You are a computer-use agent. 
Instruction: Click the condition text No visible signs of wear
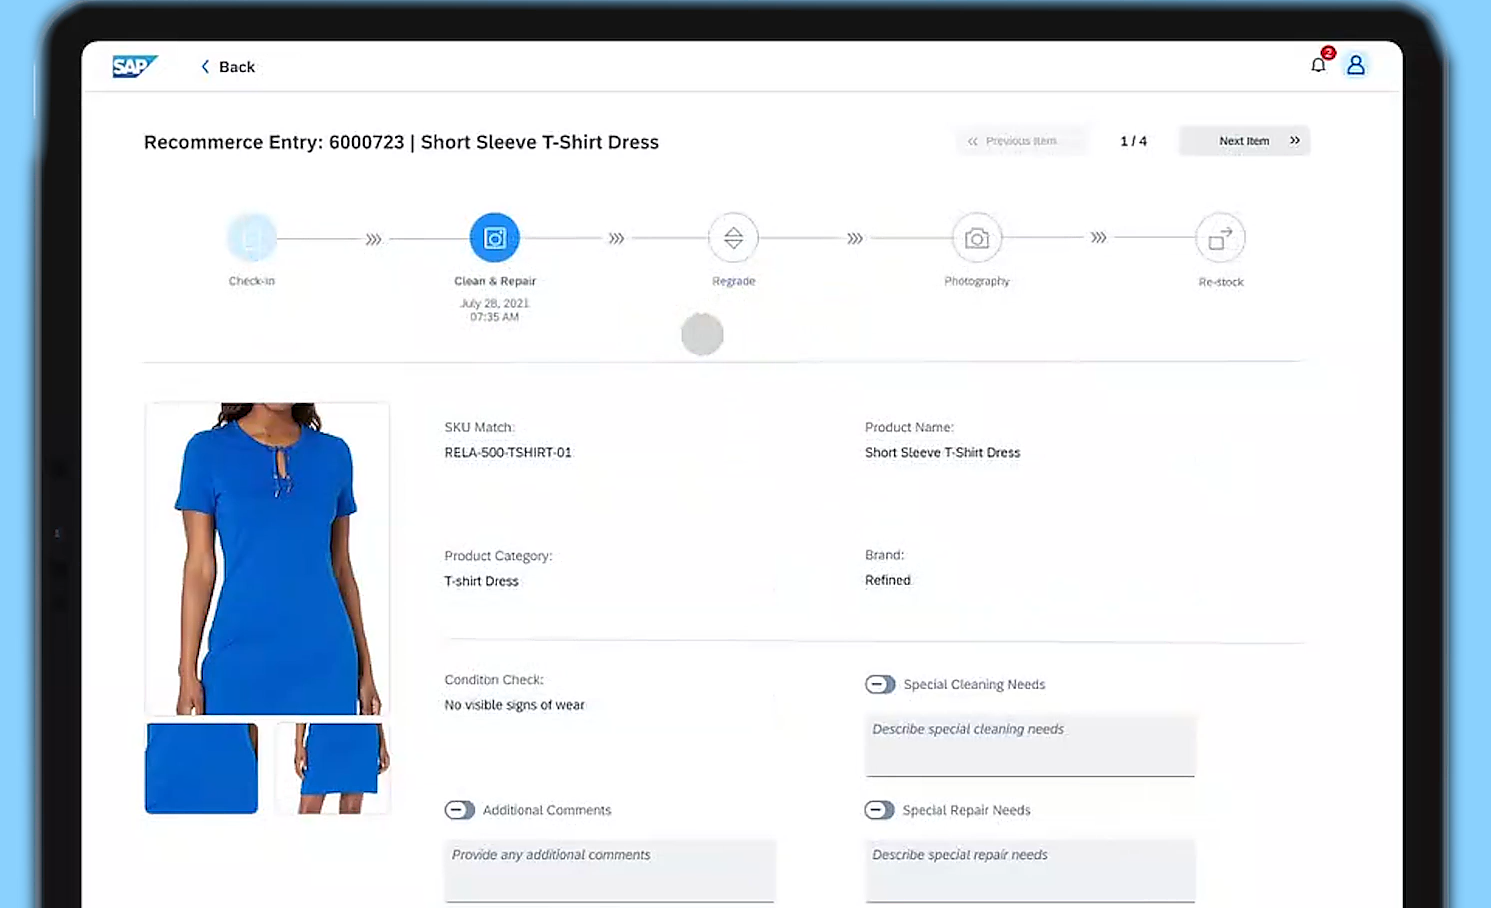[x=514, y=705]
